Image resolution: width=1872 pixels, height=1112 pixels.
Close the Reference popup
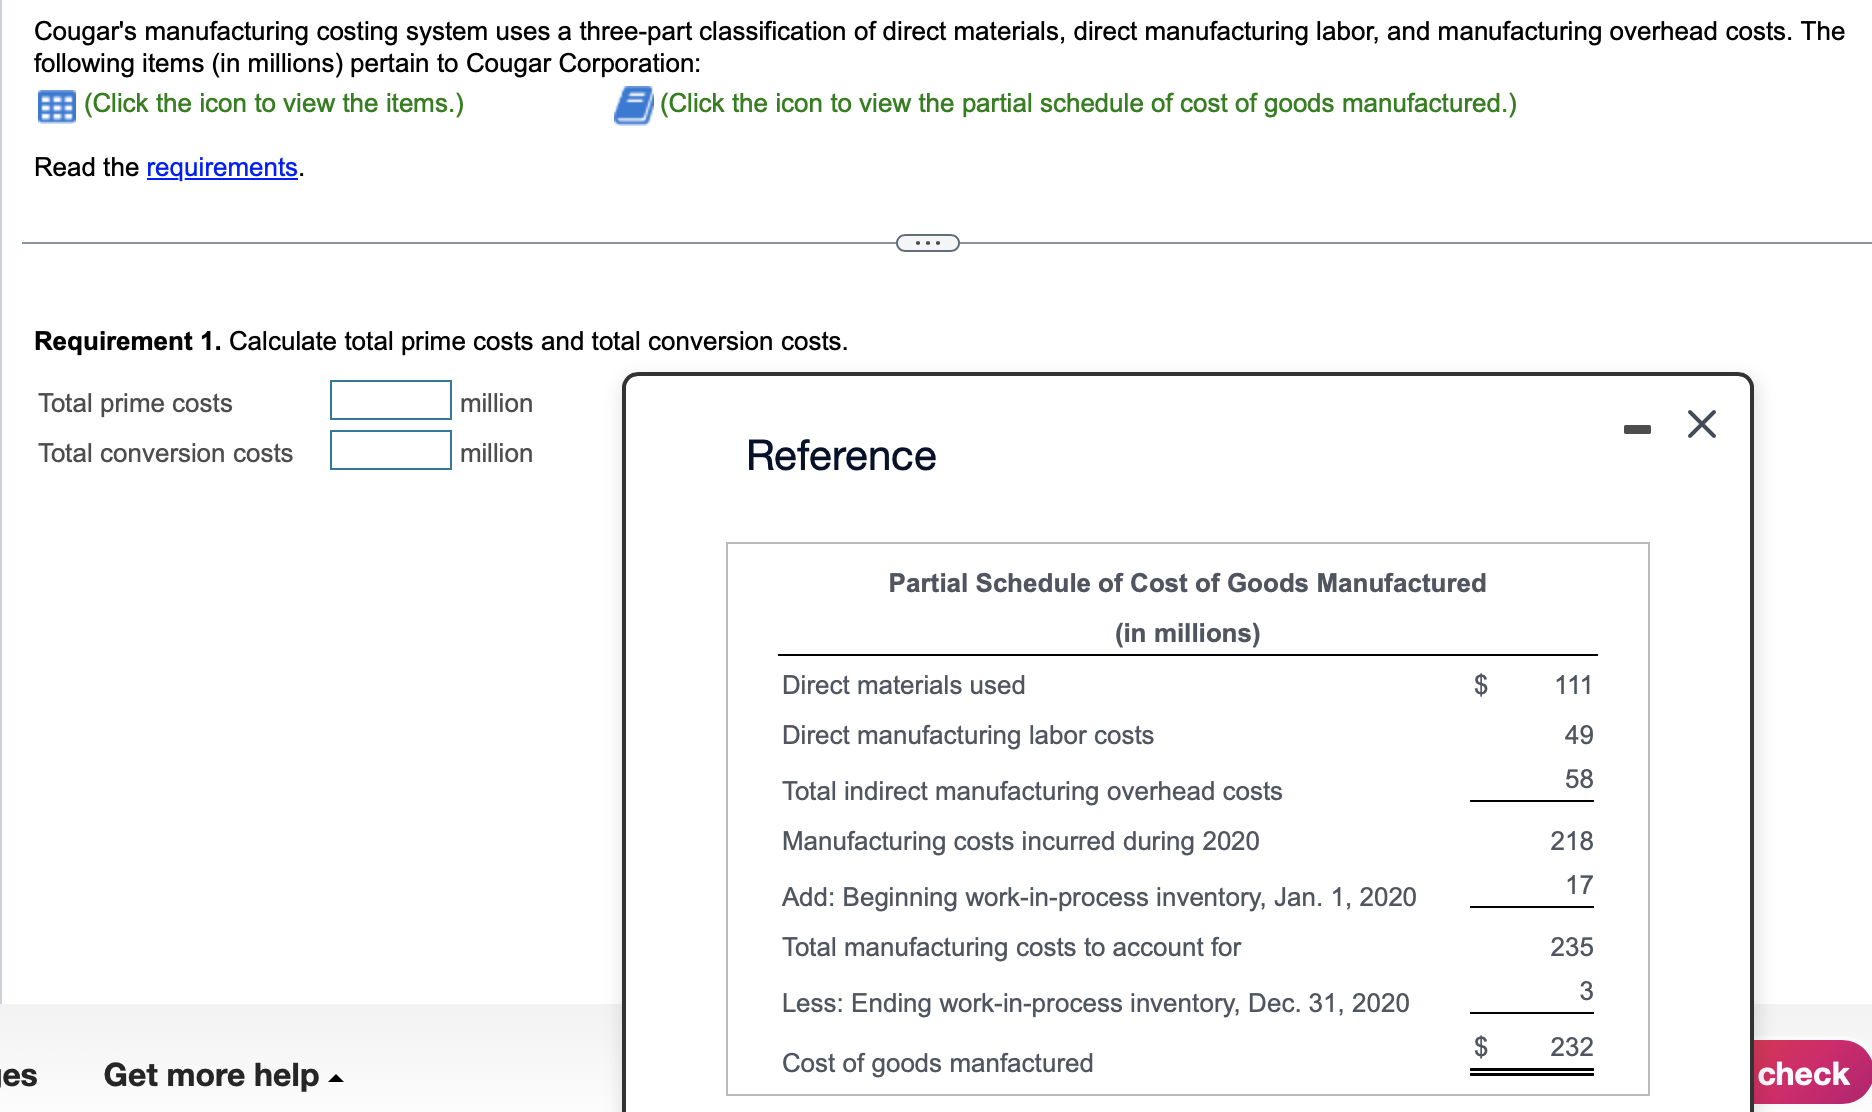tap(1702, 424)
